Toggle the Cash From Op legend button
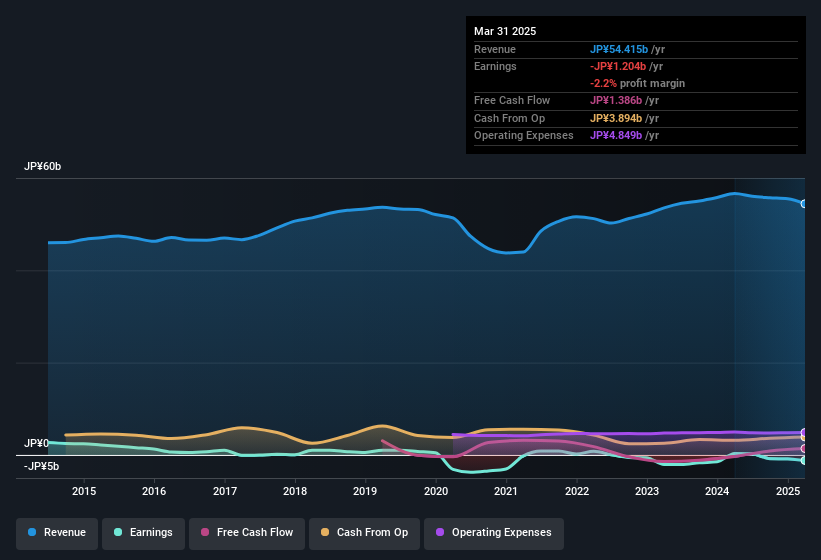Viewport: 821px width, 560px height. (364, 533)
